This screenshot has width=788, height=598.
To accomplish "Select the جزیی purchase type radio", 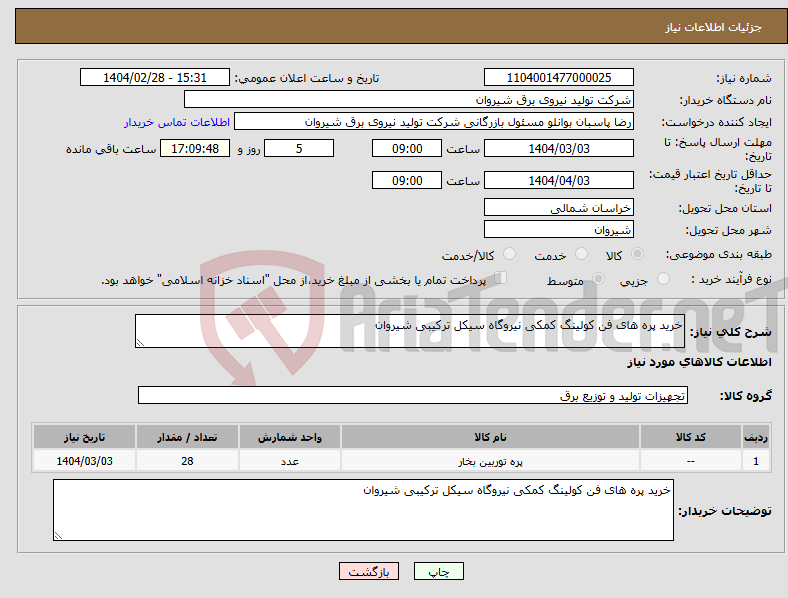I will 663,278.
